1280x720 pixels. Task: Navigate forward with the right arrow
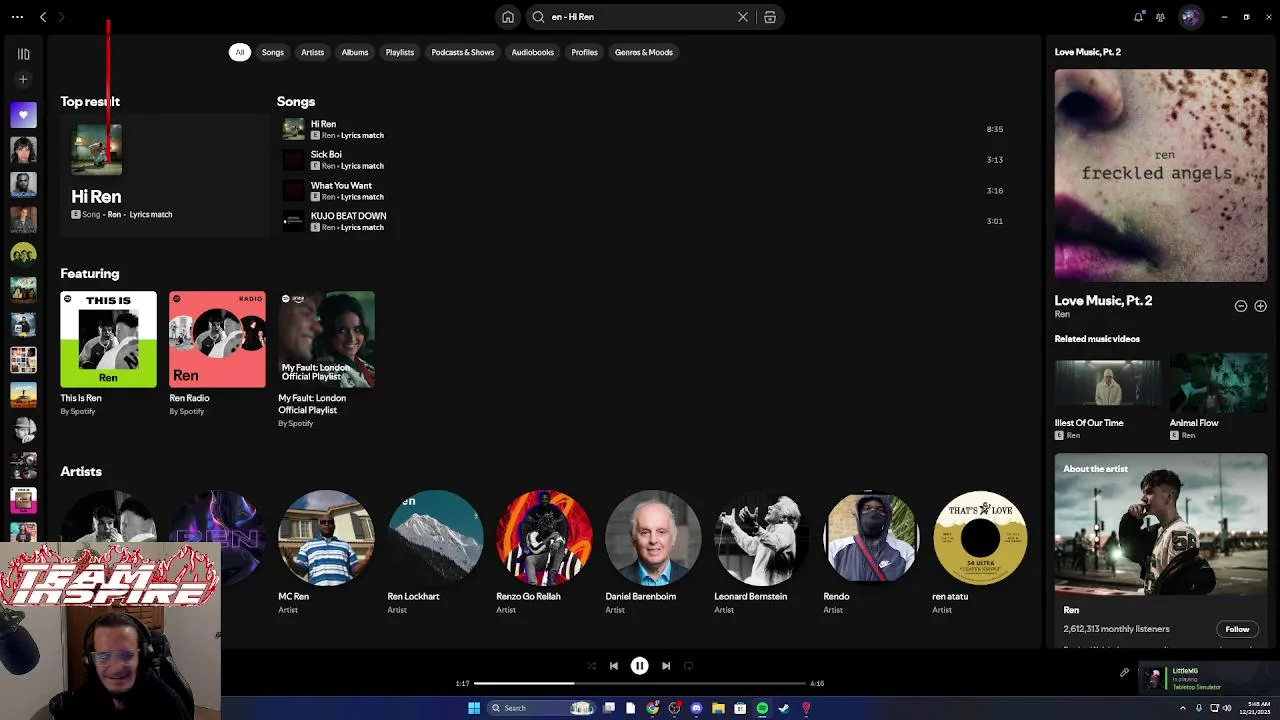point(61,17)
